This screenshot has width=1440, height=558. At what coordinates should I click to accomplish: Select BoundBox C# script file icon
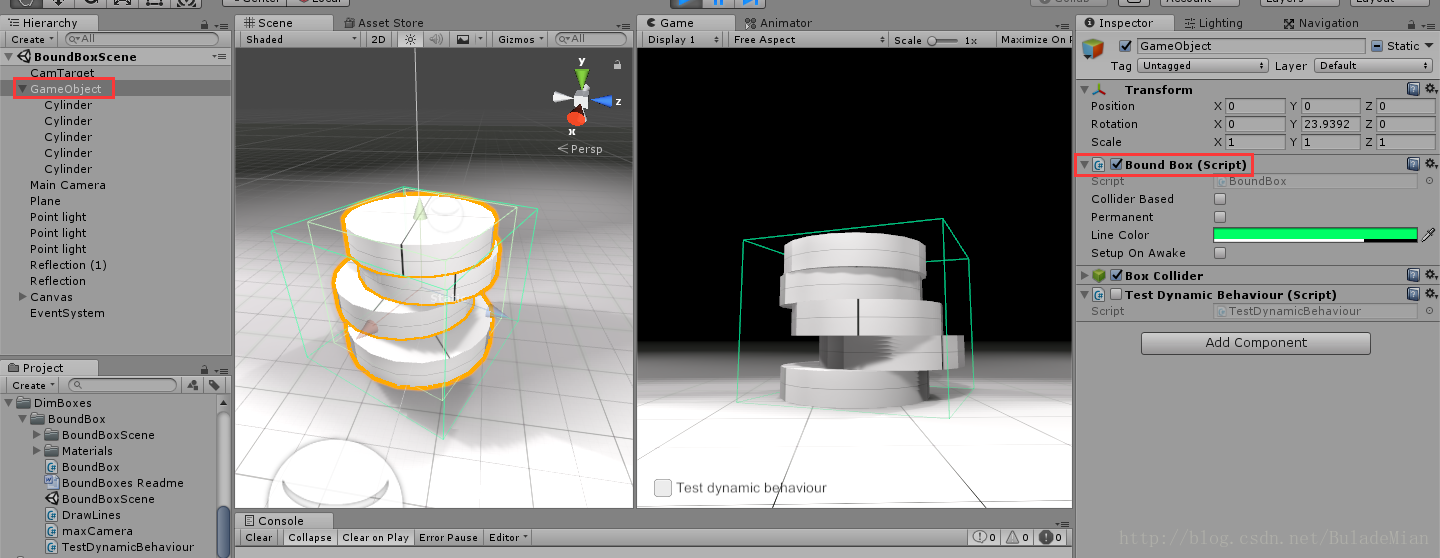click(52, 467)
